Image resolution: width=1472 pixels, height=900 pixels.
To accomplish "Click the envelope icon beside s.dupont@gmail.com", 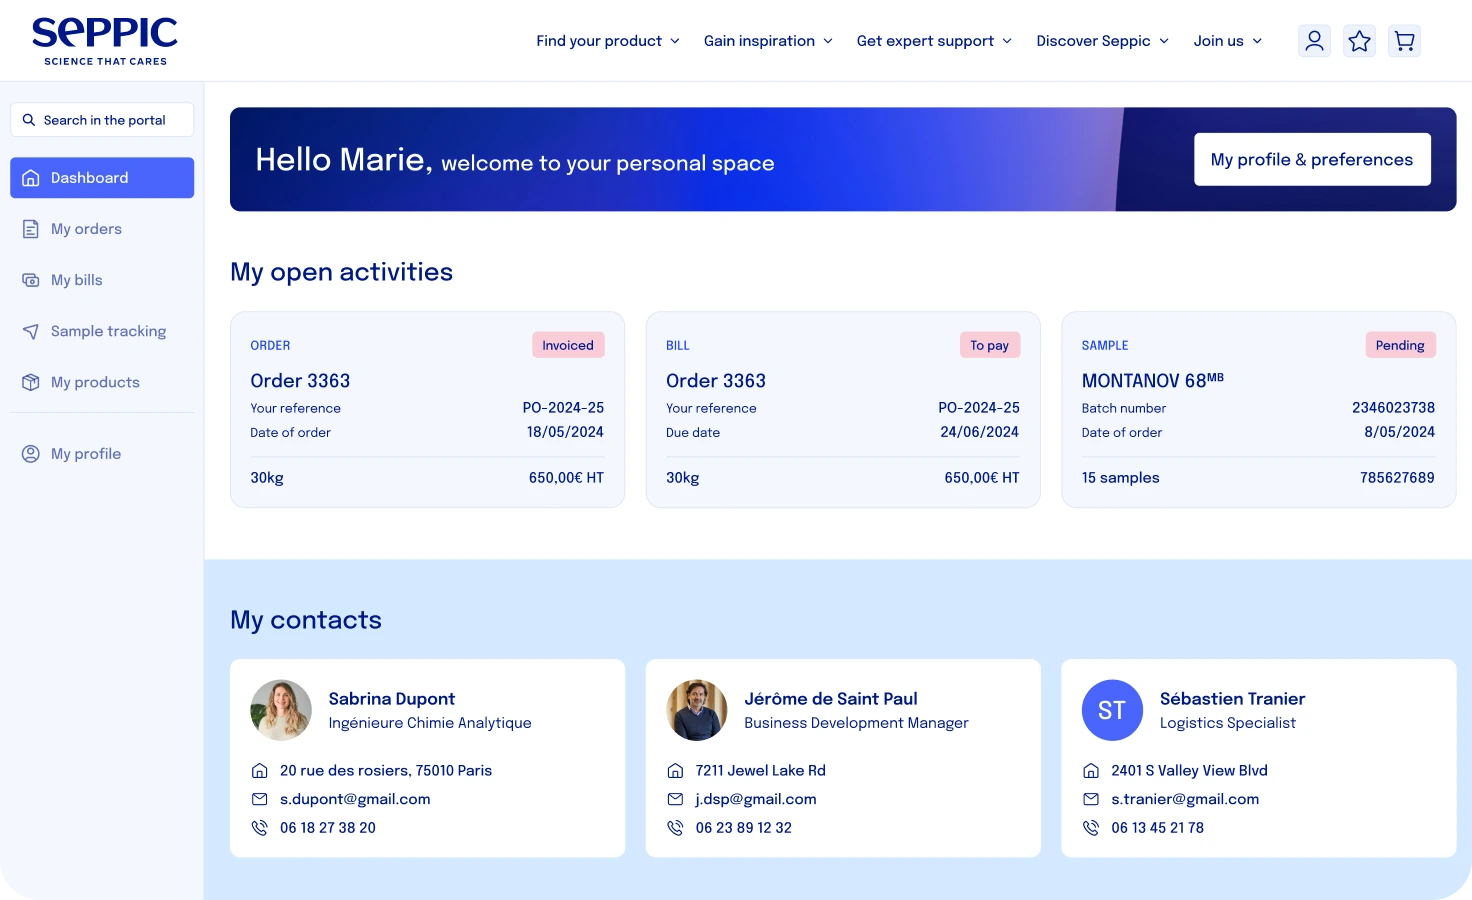I will coord(260,799).
